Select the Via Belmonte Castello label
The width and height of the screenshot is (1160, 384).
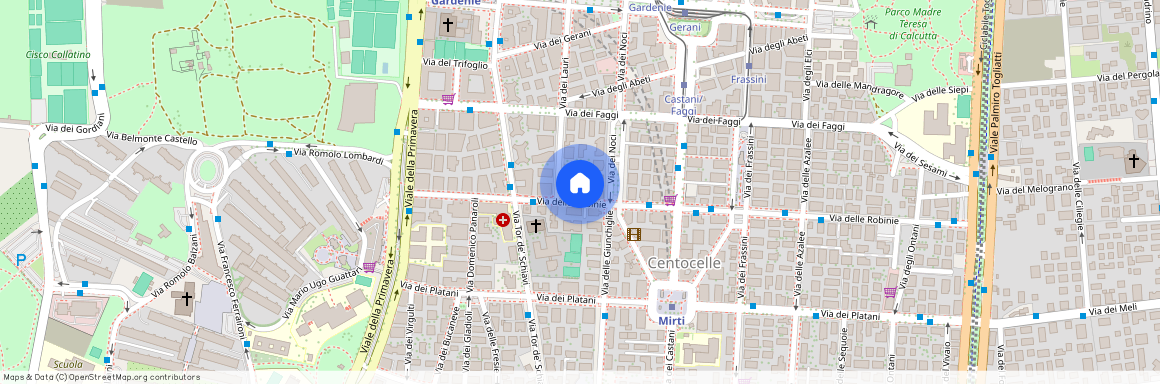(x=152, y=138)
